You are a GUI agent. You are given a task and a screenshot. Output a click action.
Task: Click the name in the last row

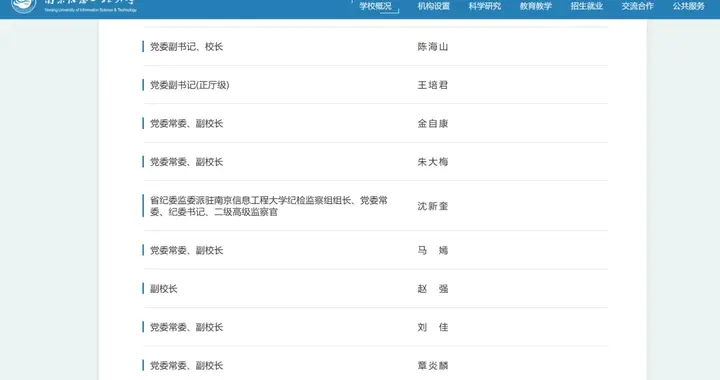pos(433,366)
